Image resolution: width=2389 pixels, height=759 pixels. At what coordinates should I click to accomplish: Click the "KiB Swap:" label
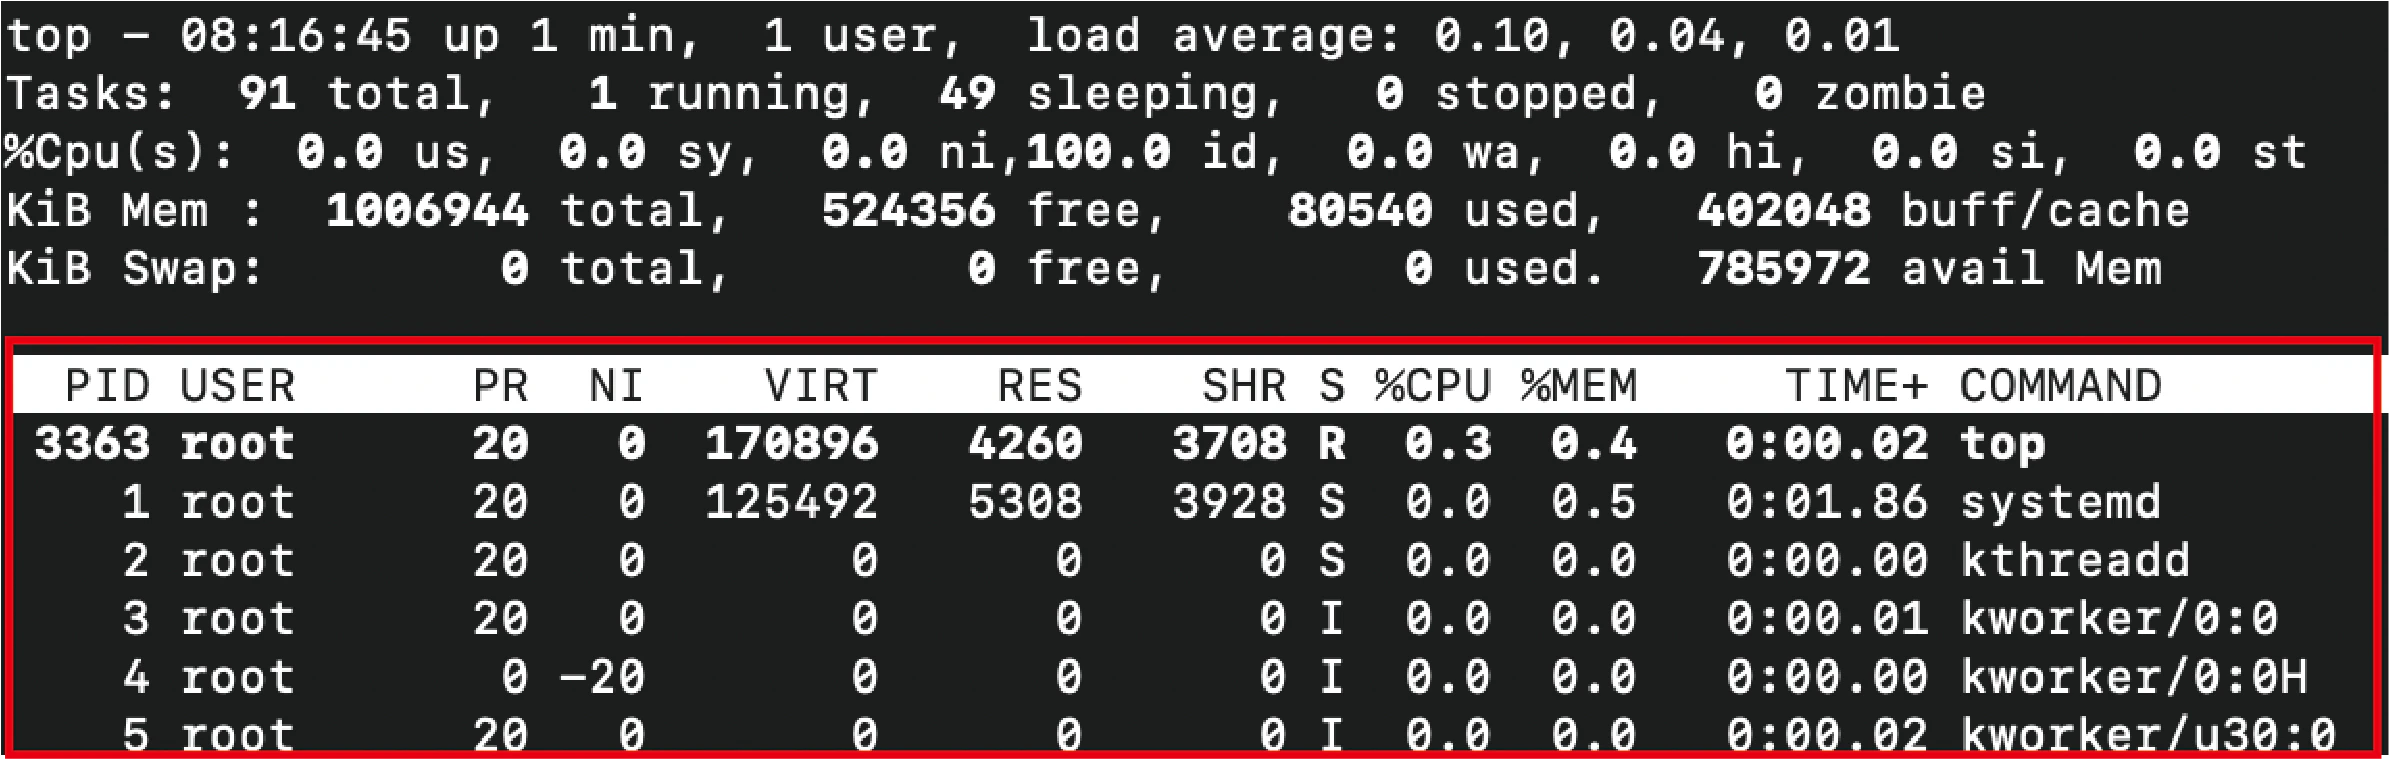coord(134,268)
